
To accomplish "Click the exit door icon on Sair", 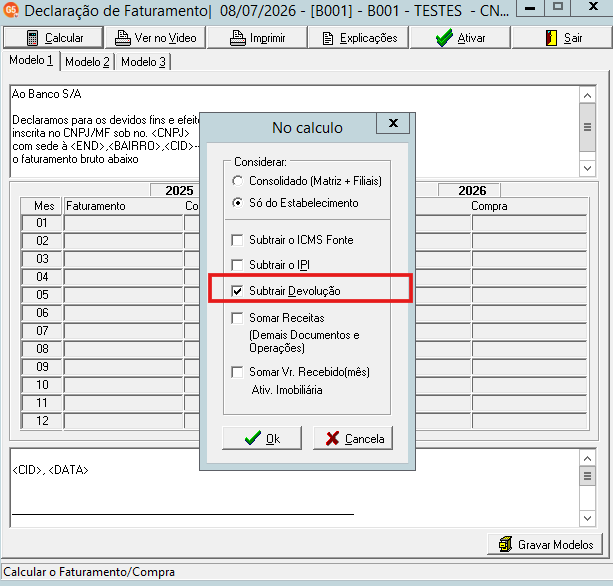I will [551, 38].
